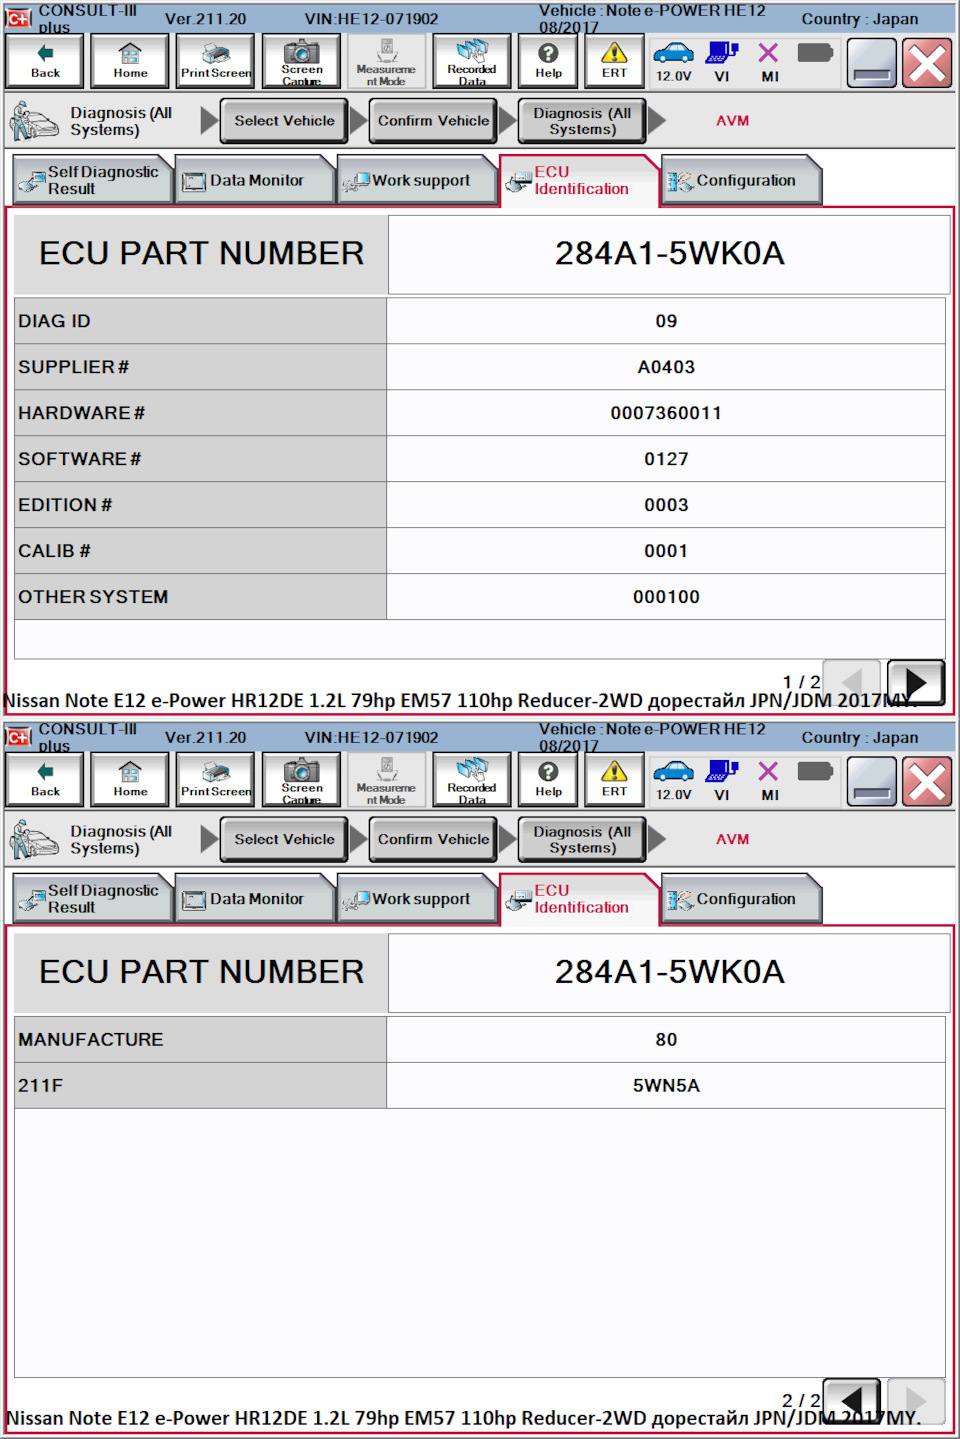The width and height of the screenshot is (960, 1439).
Task: Open Measurement Mode in the page 2/2 window
Action: pos(386,780)
